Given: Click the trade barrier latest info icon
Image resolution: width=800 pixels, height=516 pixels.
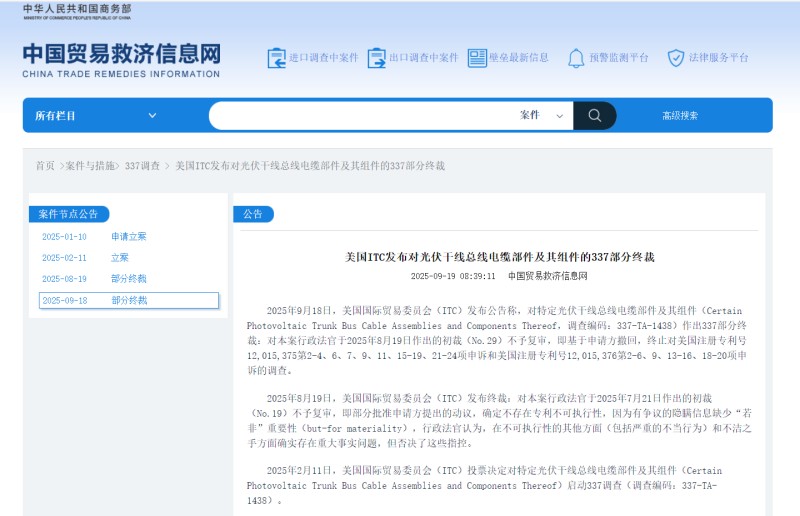Looking at the screenshot, I should click(x=478, y=58).
